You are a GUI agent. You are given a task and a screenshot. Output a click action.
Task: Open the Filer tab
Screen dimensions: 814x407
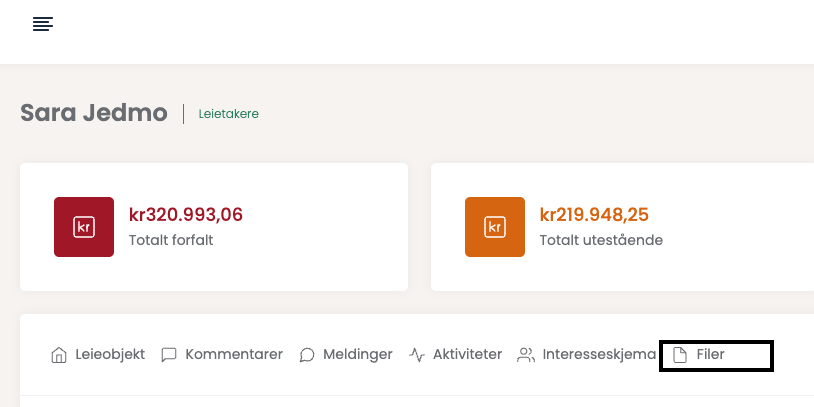click(x=711, y=354)
